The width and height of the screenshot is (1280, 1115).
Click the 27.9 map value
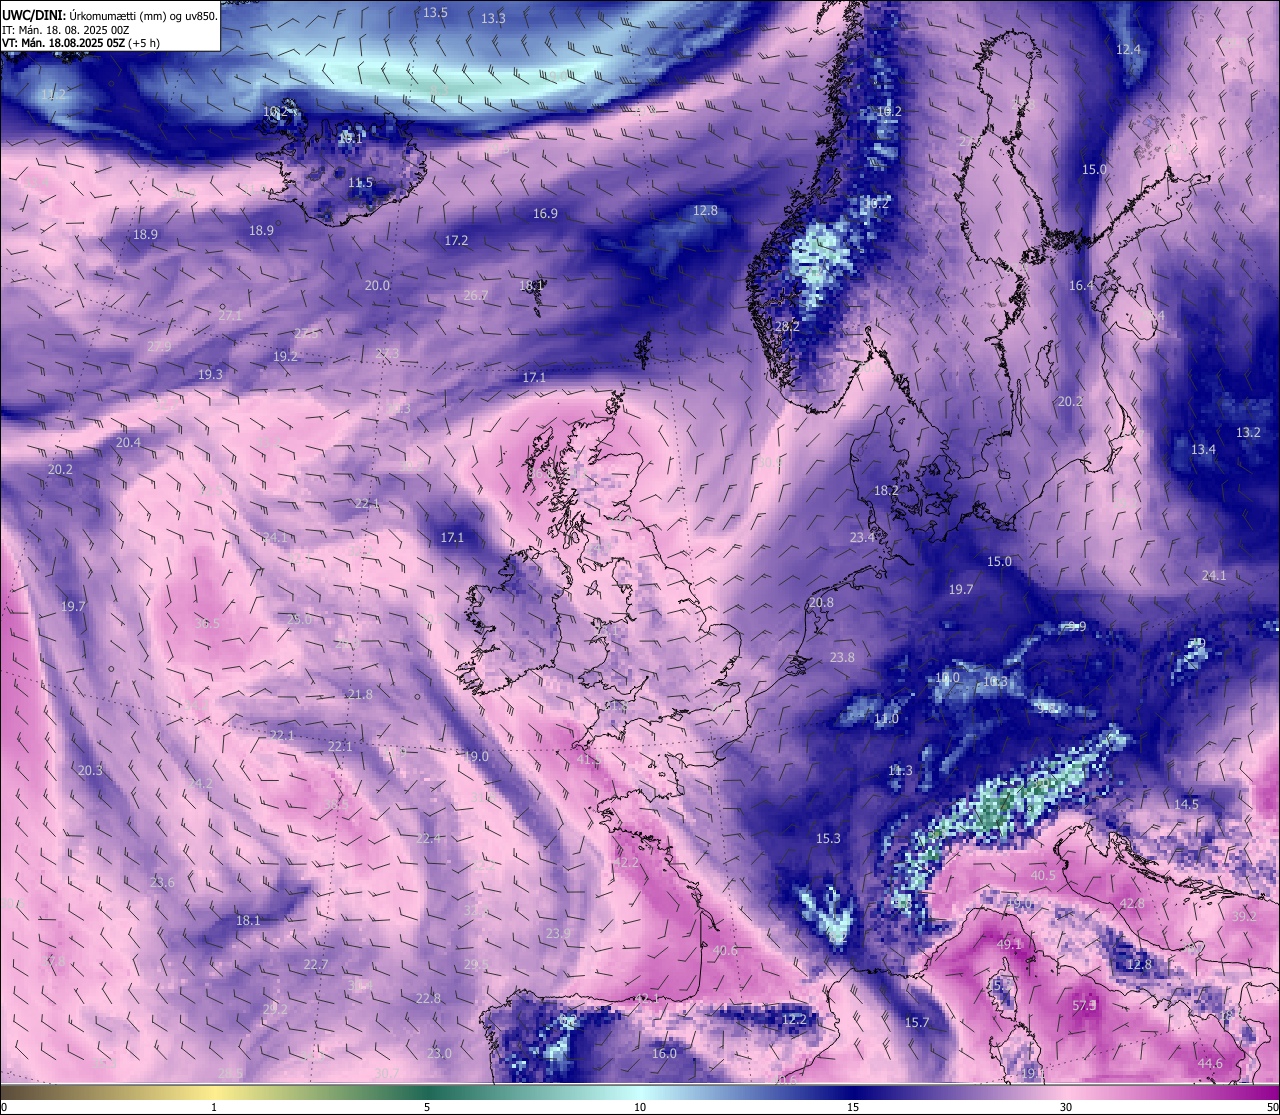coord(159,346)
